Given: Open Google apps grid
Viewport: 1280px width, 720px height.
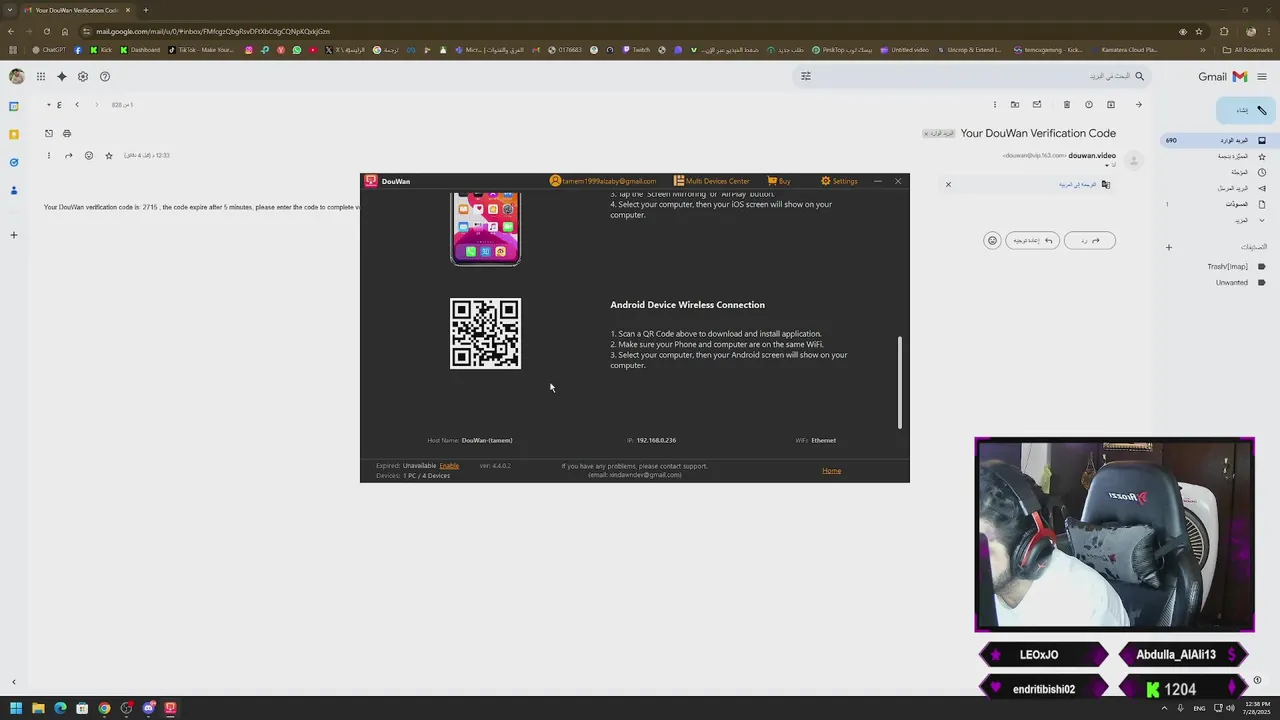Looking at the screenshot, I should click(41, 76).
